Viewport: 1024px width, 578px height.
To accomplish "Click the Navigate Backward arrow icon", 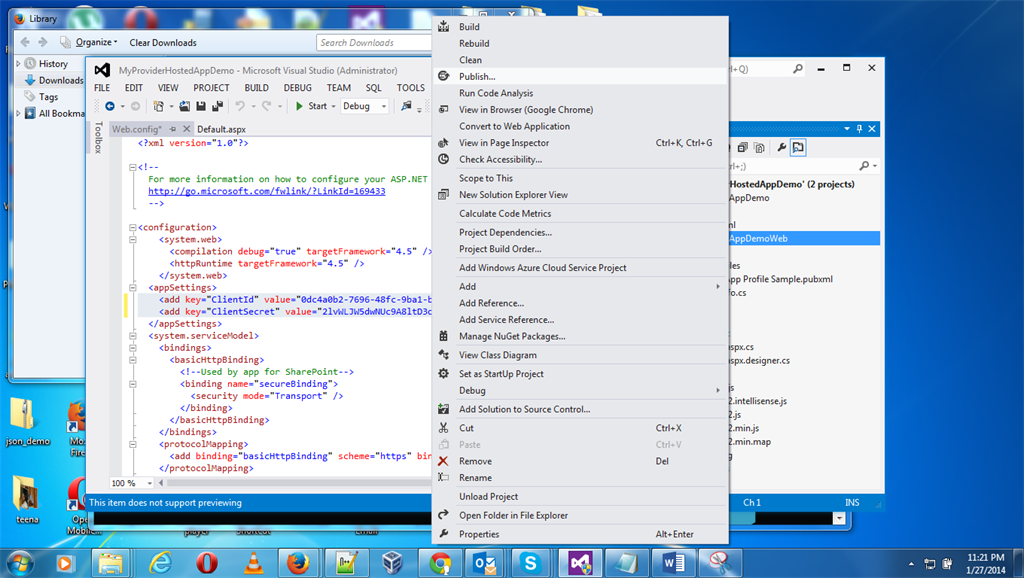I will coord(109,106).
